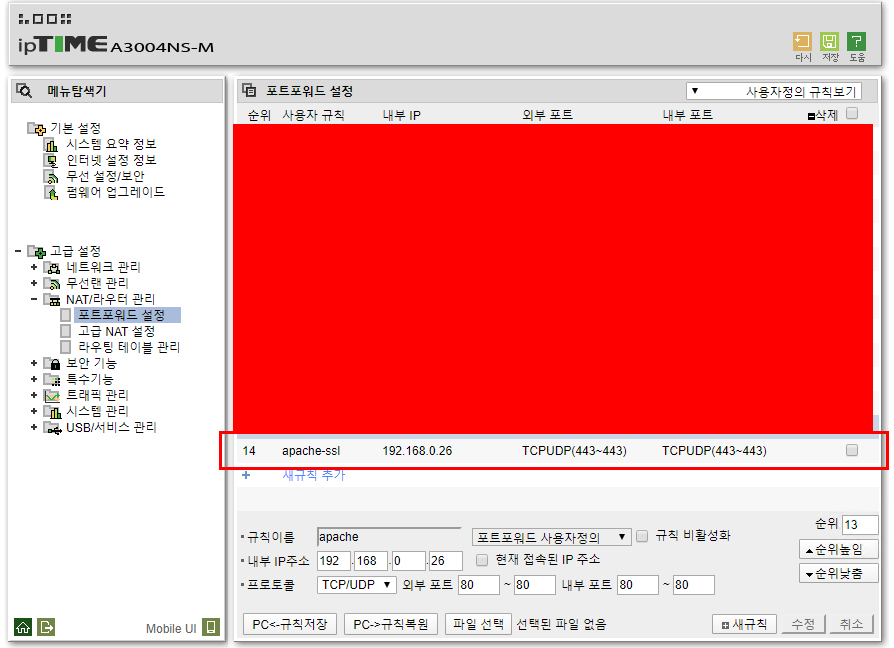Select 포트포워드 설정 menu item
This screenshot has height=648, width=894.
(x=121, y=315)
